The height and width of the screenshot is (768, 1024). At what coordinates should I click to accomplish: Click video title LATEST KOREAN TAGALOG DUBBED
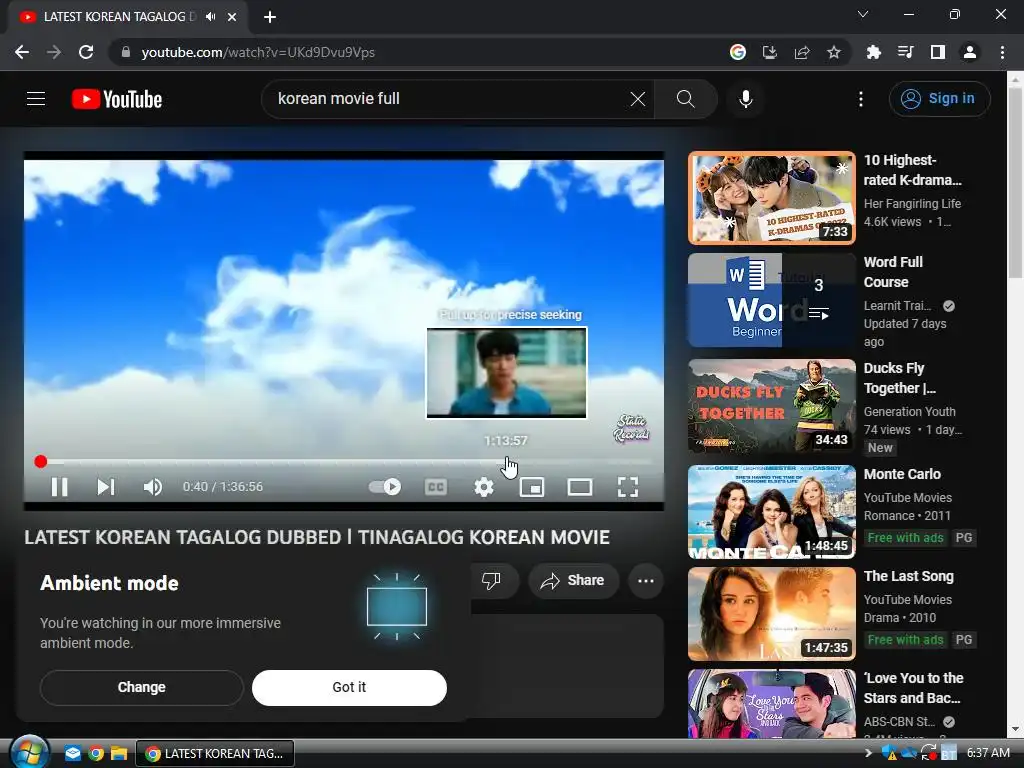(317, 537)
